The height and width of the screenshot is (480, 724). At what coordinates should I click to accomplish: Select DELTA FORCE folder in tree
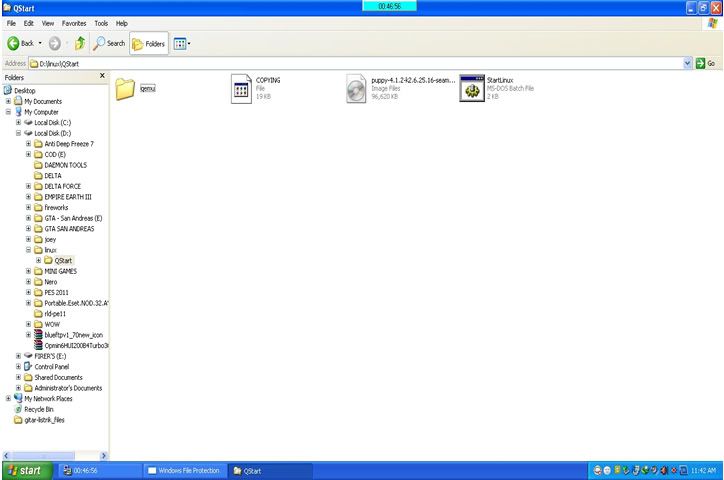[x=62, y=186]
